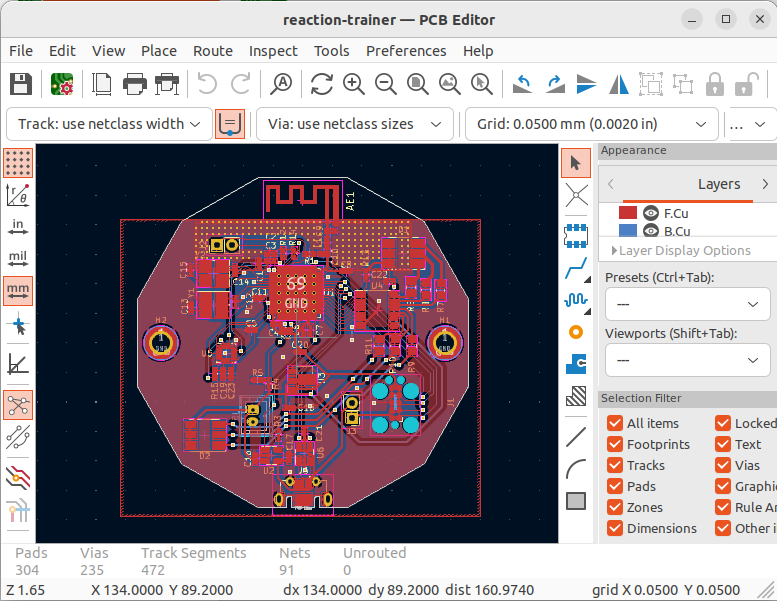Hide the F.Cu layer via eye icon
Image resolution: width=777 pixels, height=601 pixels.
pyautogui.click(x=651, y=213)
